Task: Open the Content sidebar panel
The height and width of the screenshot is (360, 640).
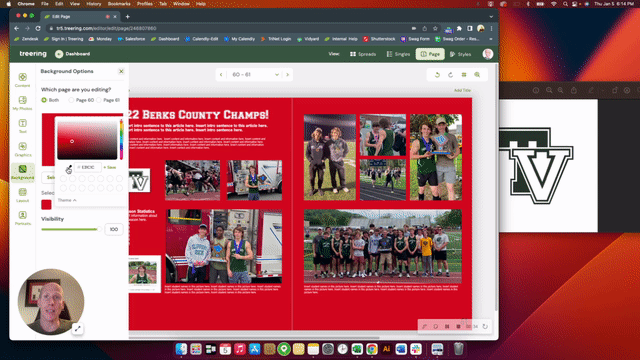Action: [x=22, y=80]
